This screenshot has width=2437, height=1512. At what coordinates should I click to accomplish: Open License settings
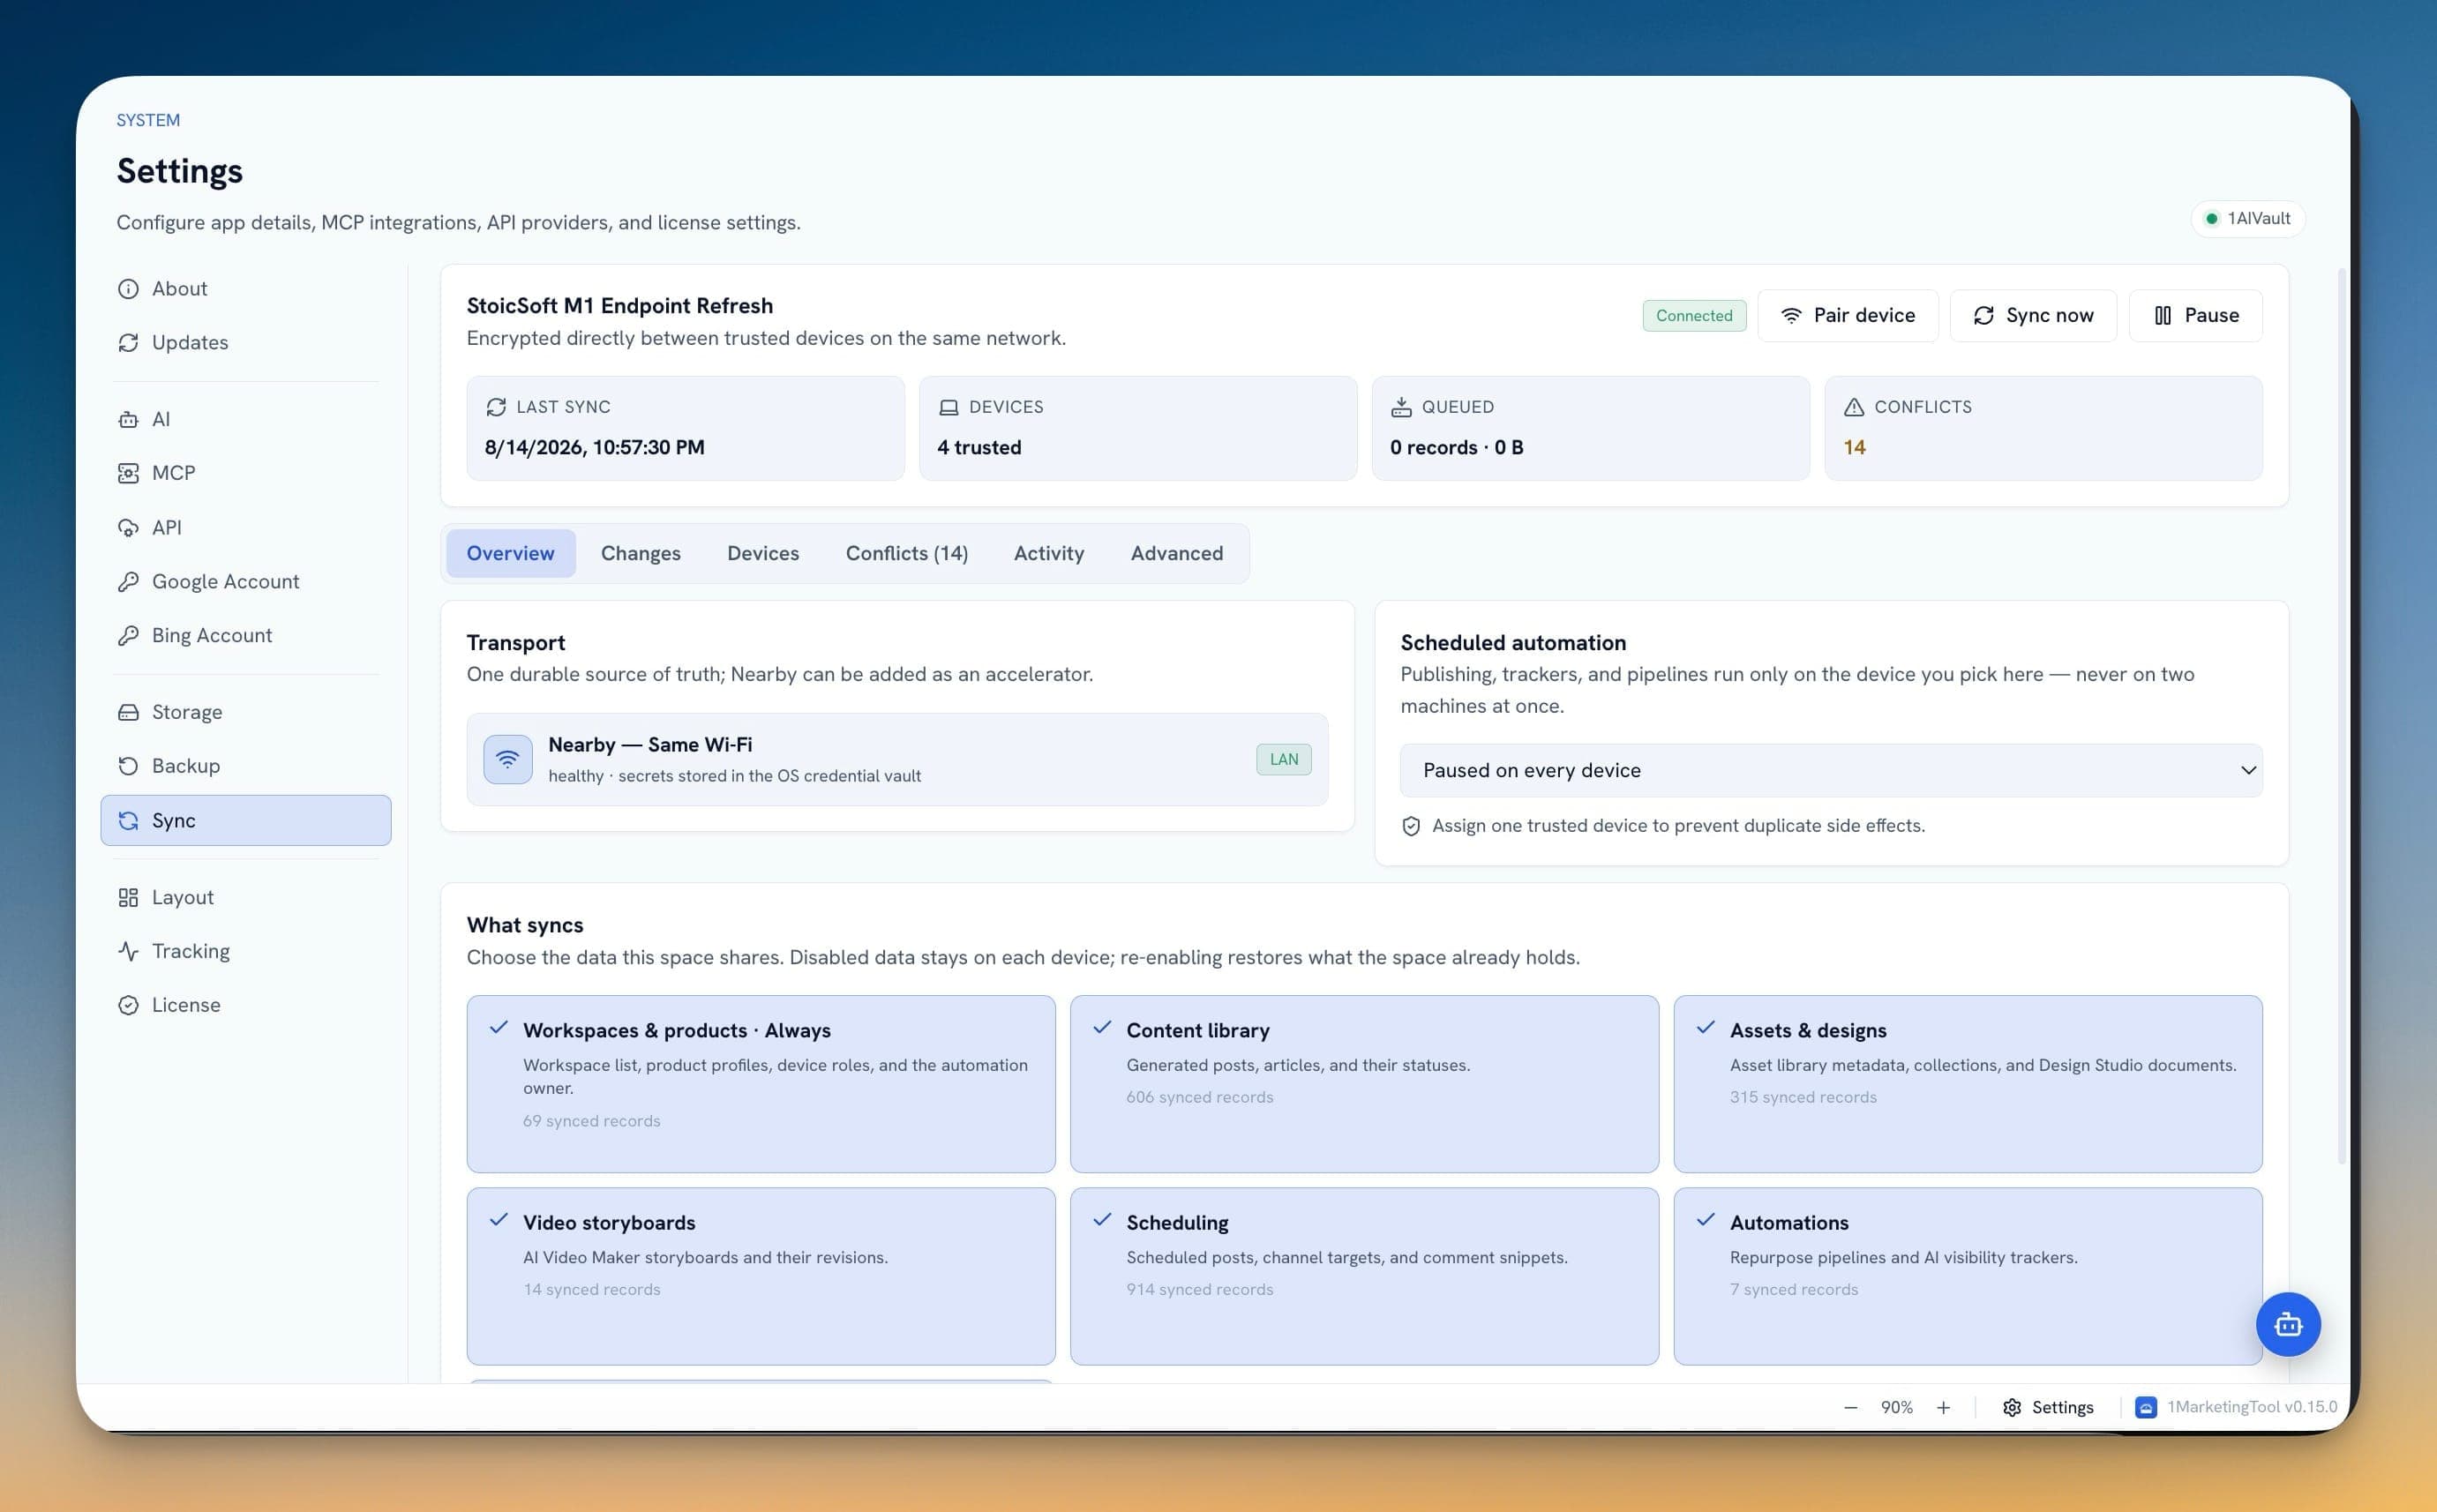click(x=245, y=1005)
